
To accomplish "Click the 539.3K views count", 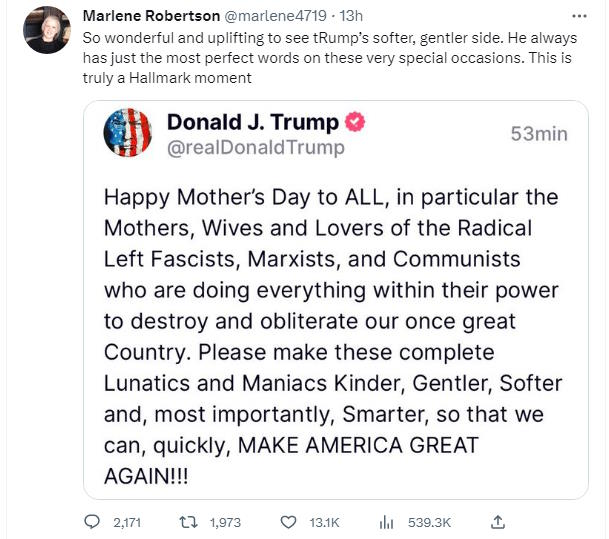I will point(428,522).
